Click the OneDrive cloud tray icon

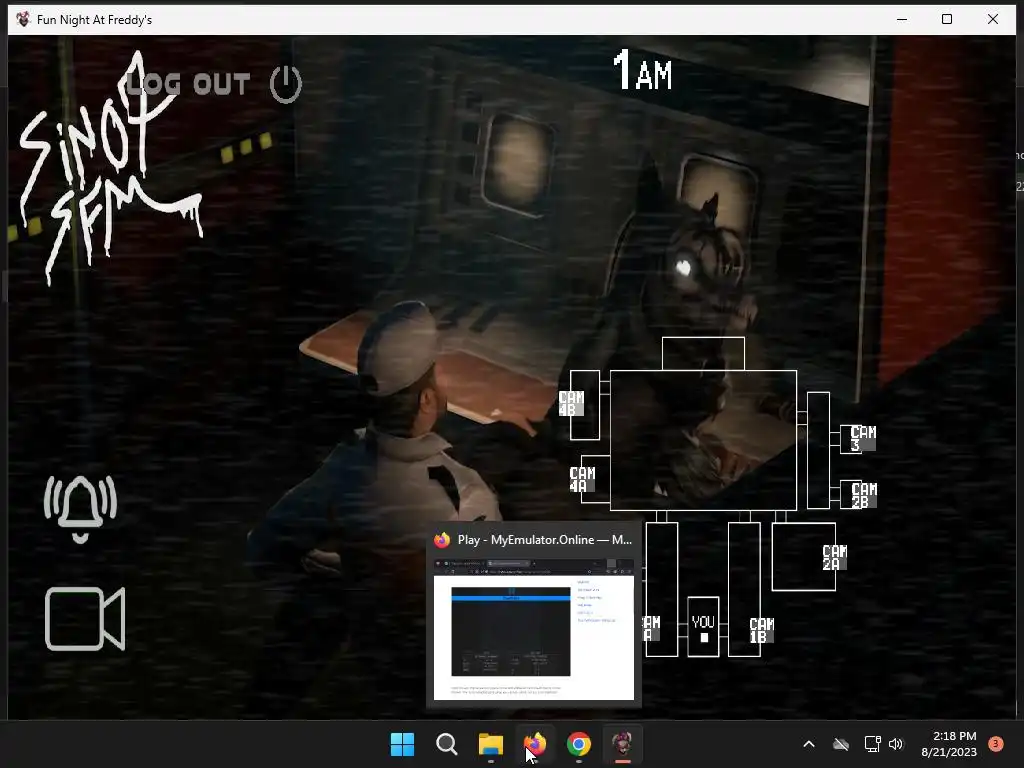pyautogui.click(x=841, y=744)
